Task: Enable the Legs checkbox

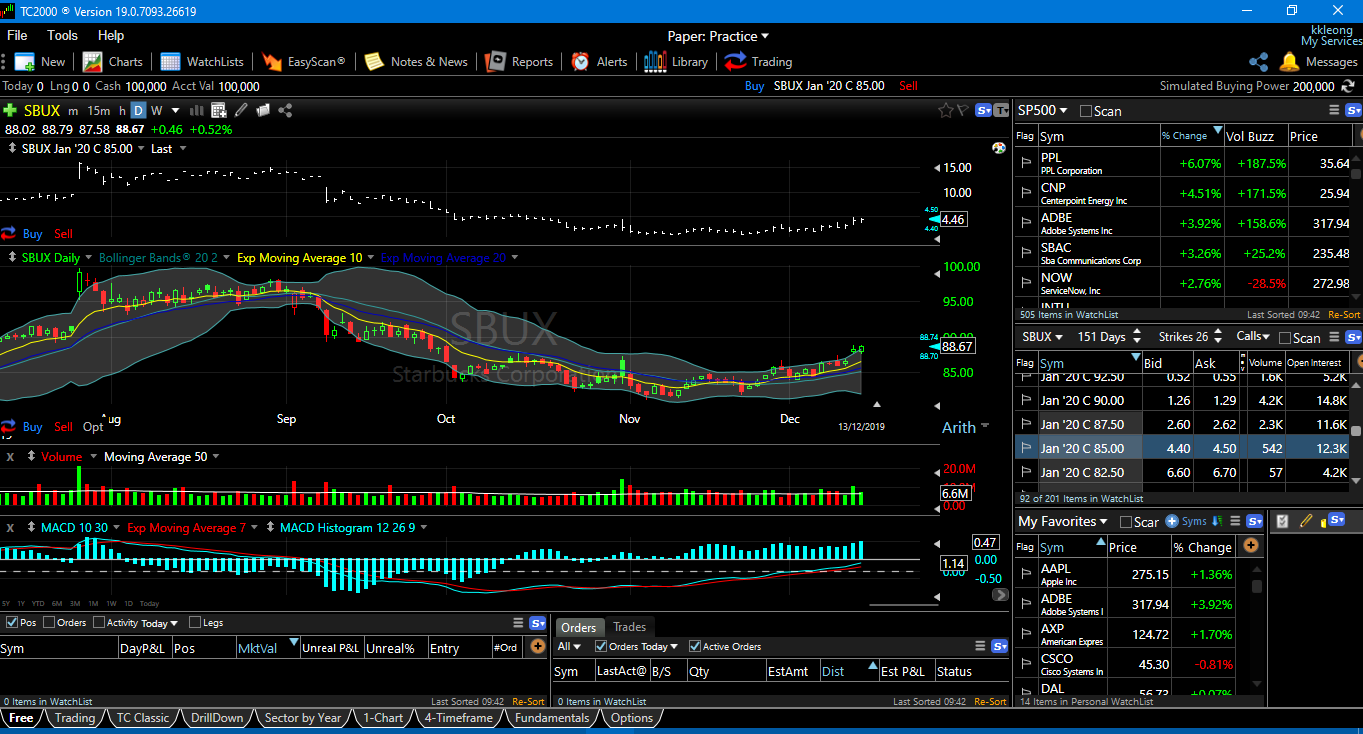Action: (x=195, y=622)
